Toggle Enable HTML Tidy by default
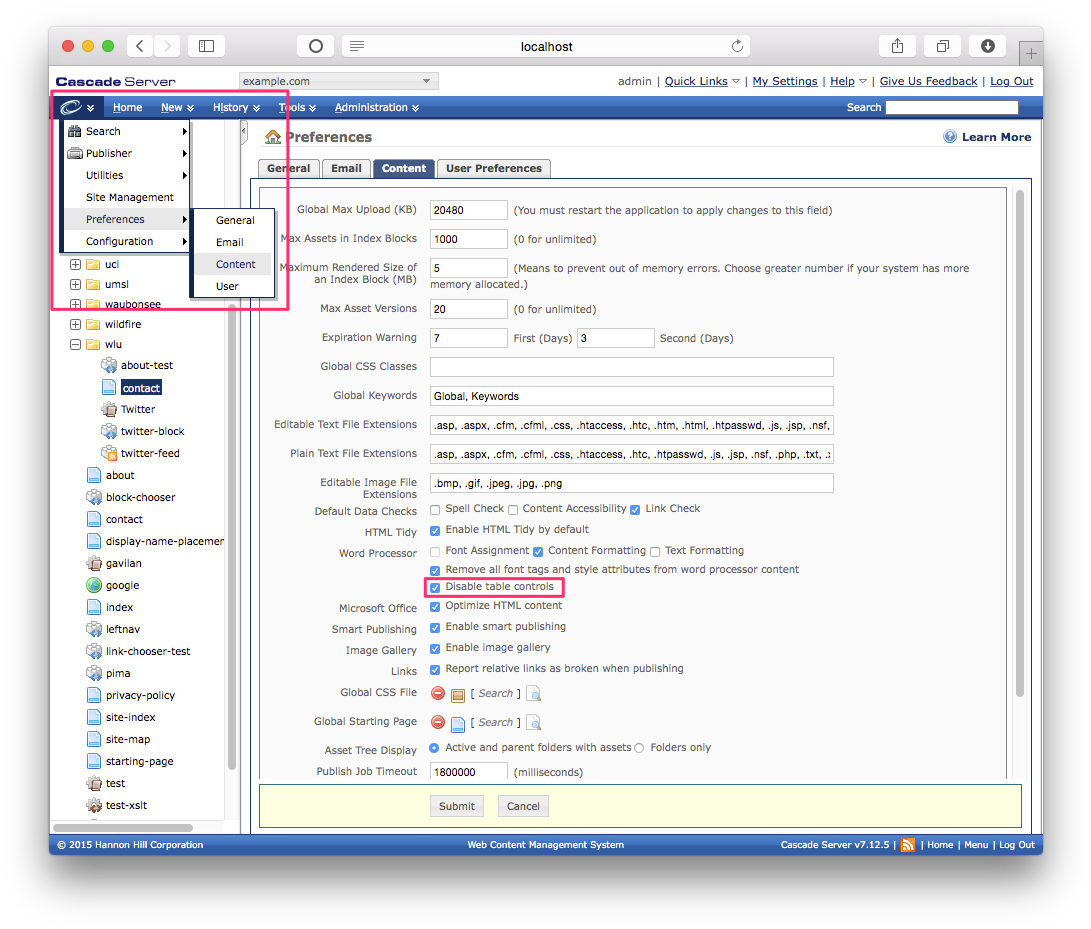The image size is (1091, 929). (435, 530)
